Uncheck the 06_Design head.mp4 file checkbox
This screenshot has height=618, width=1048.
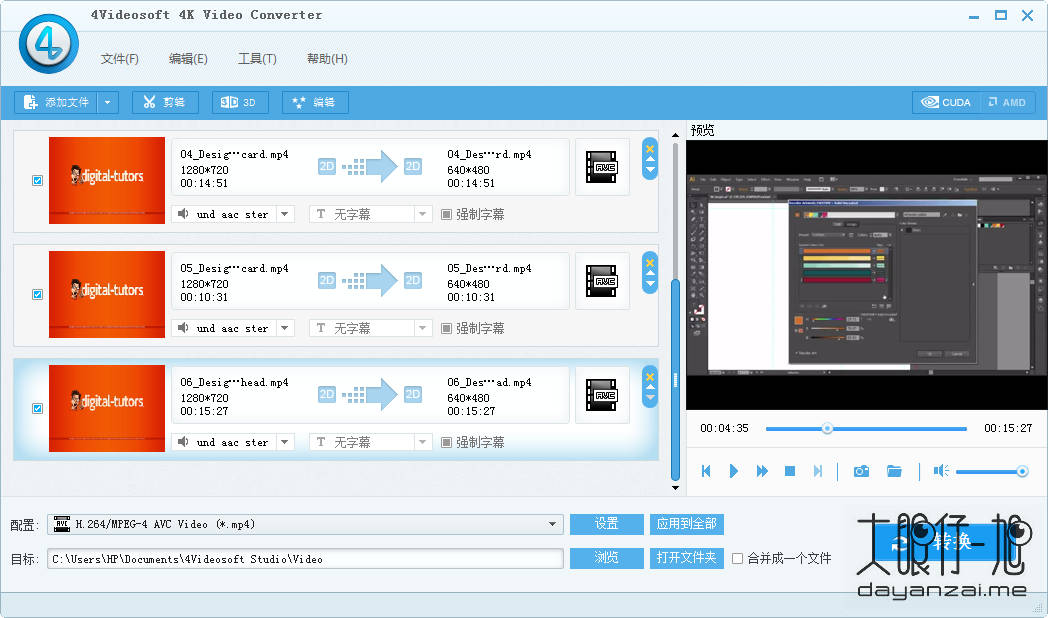(x=37, y=408)
